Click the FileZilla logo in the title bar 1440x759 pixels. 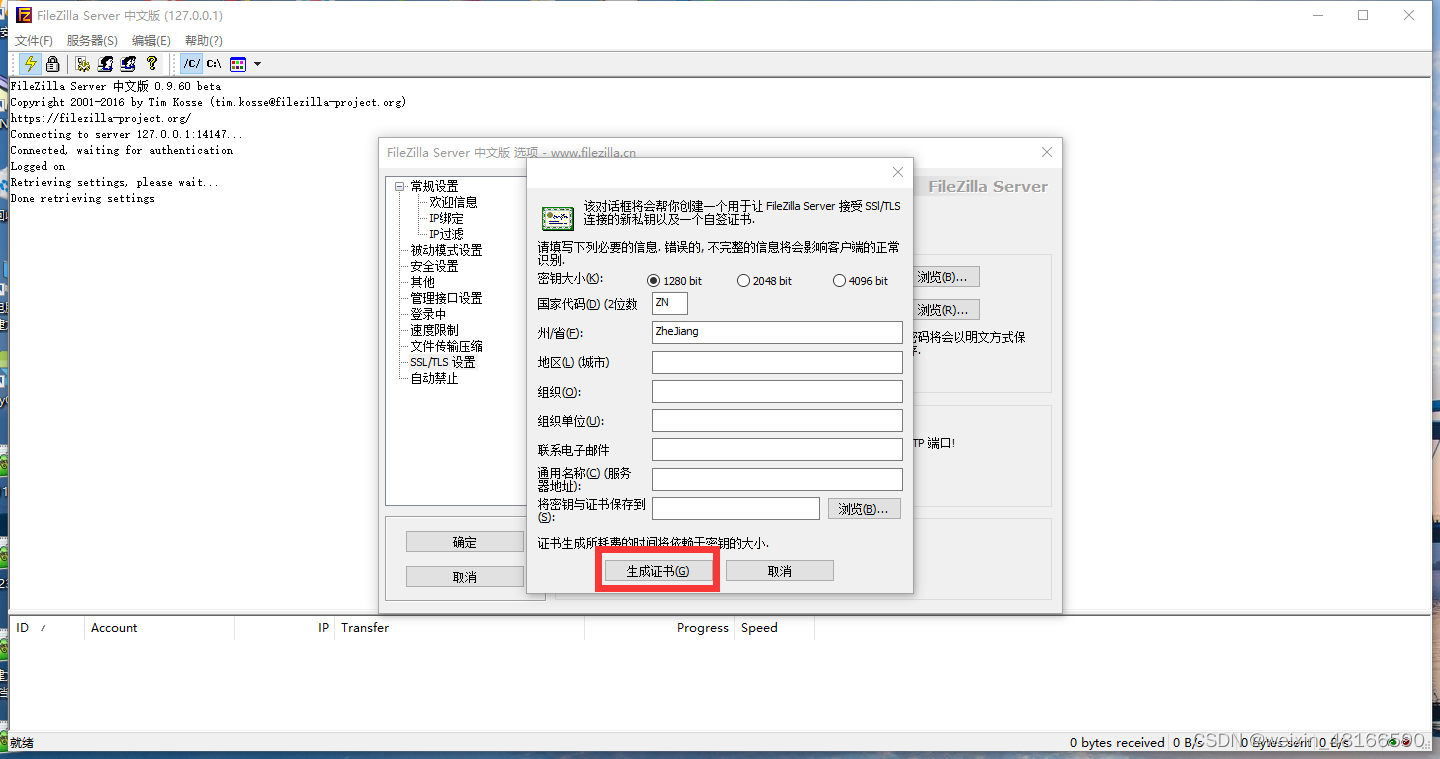(23, 15)
